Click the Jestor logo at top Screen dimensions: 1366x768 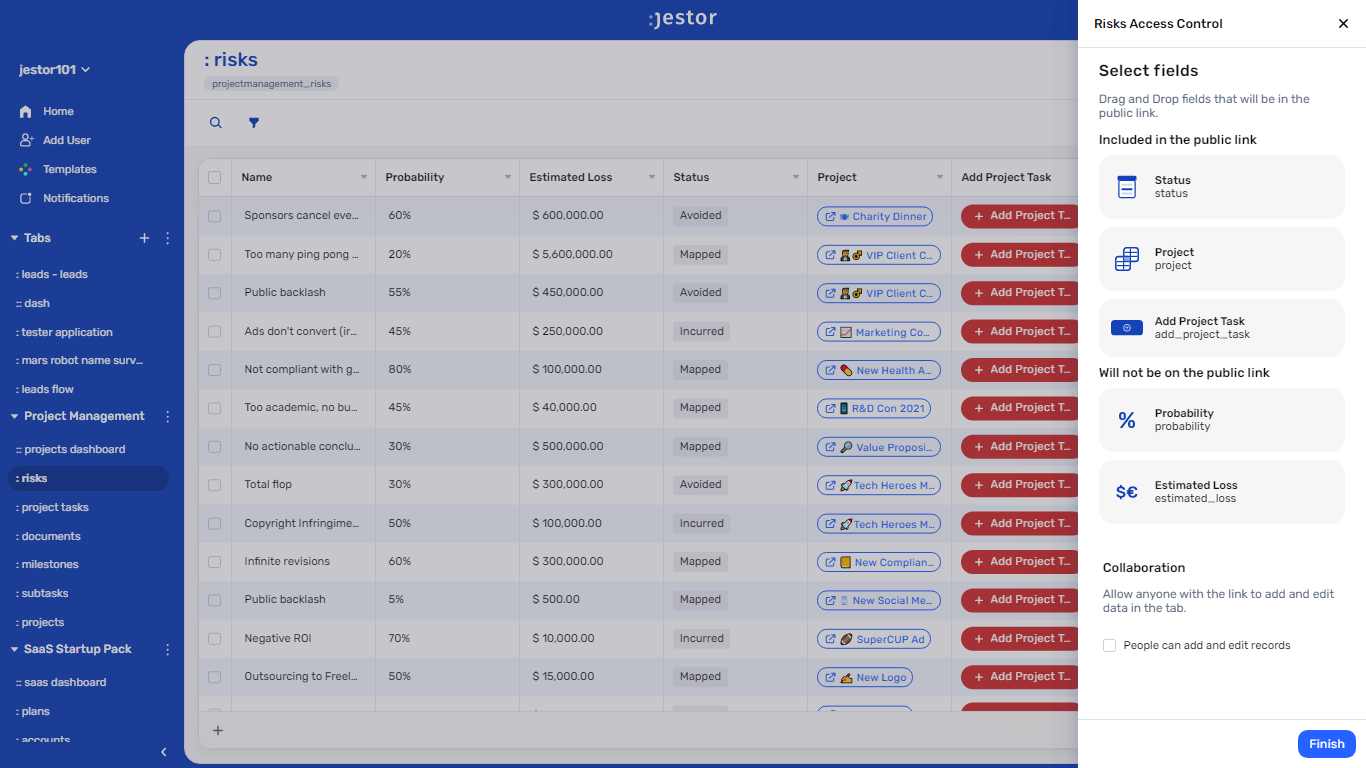tap(683, 19)
